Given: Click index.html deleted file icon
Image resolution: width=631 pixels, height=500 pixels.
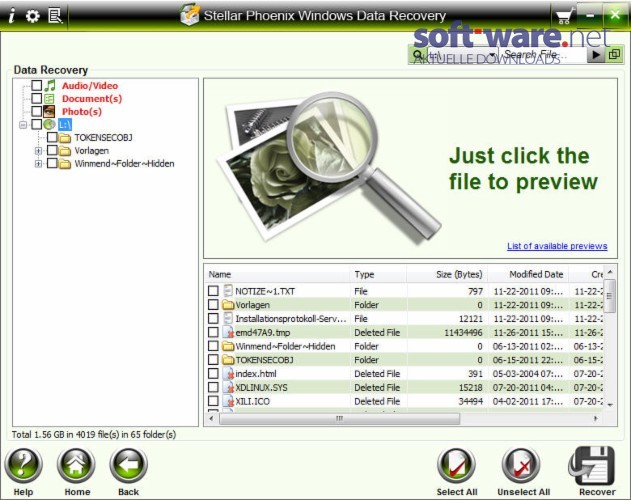Looking at the screenshot, I should [x=228, y=374].
